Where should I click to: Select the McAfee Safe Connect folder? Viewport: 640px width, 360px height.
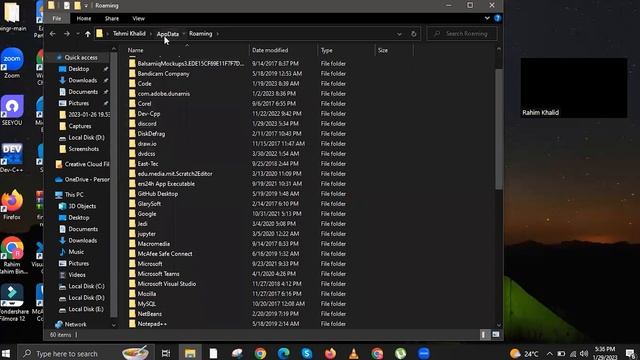point(165,254)
